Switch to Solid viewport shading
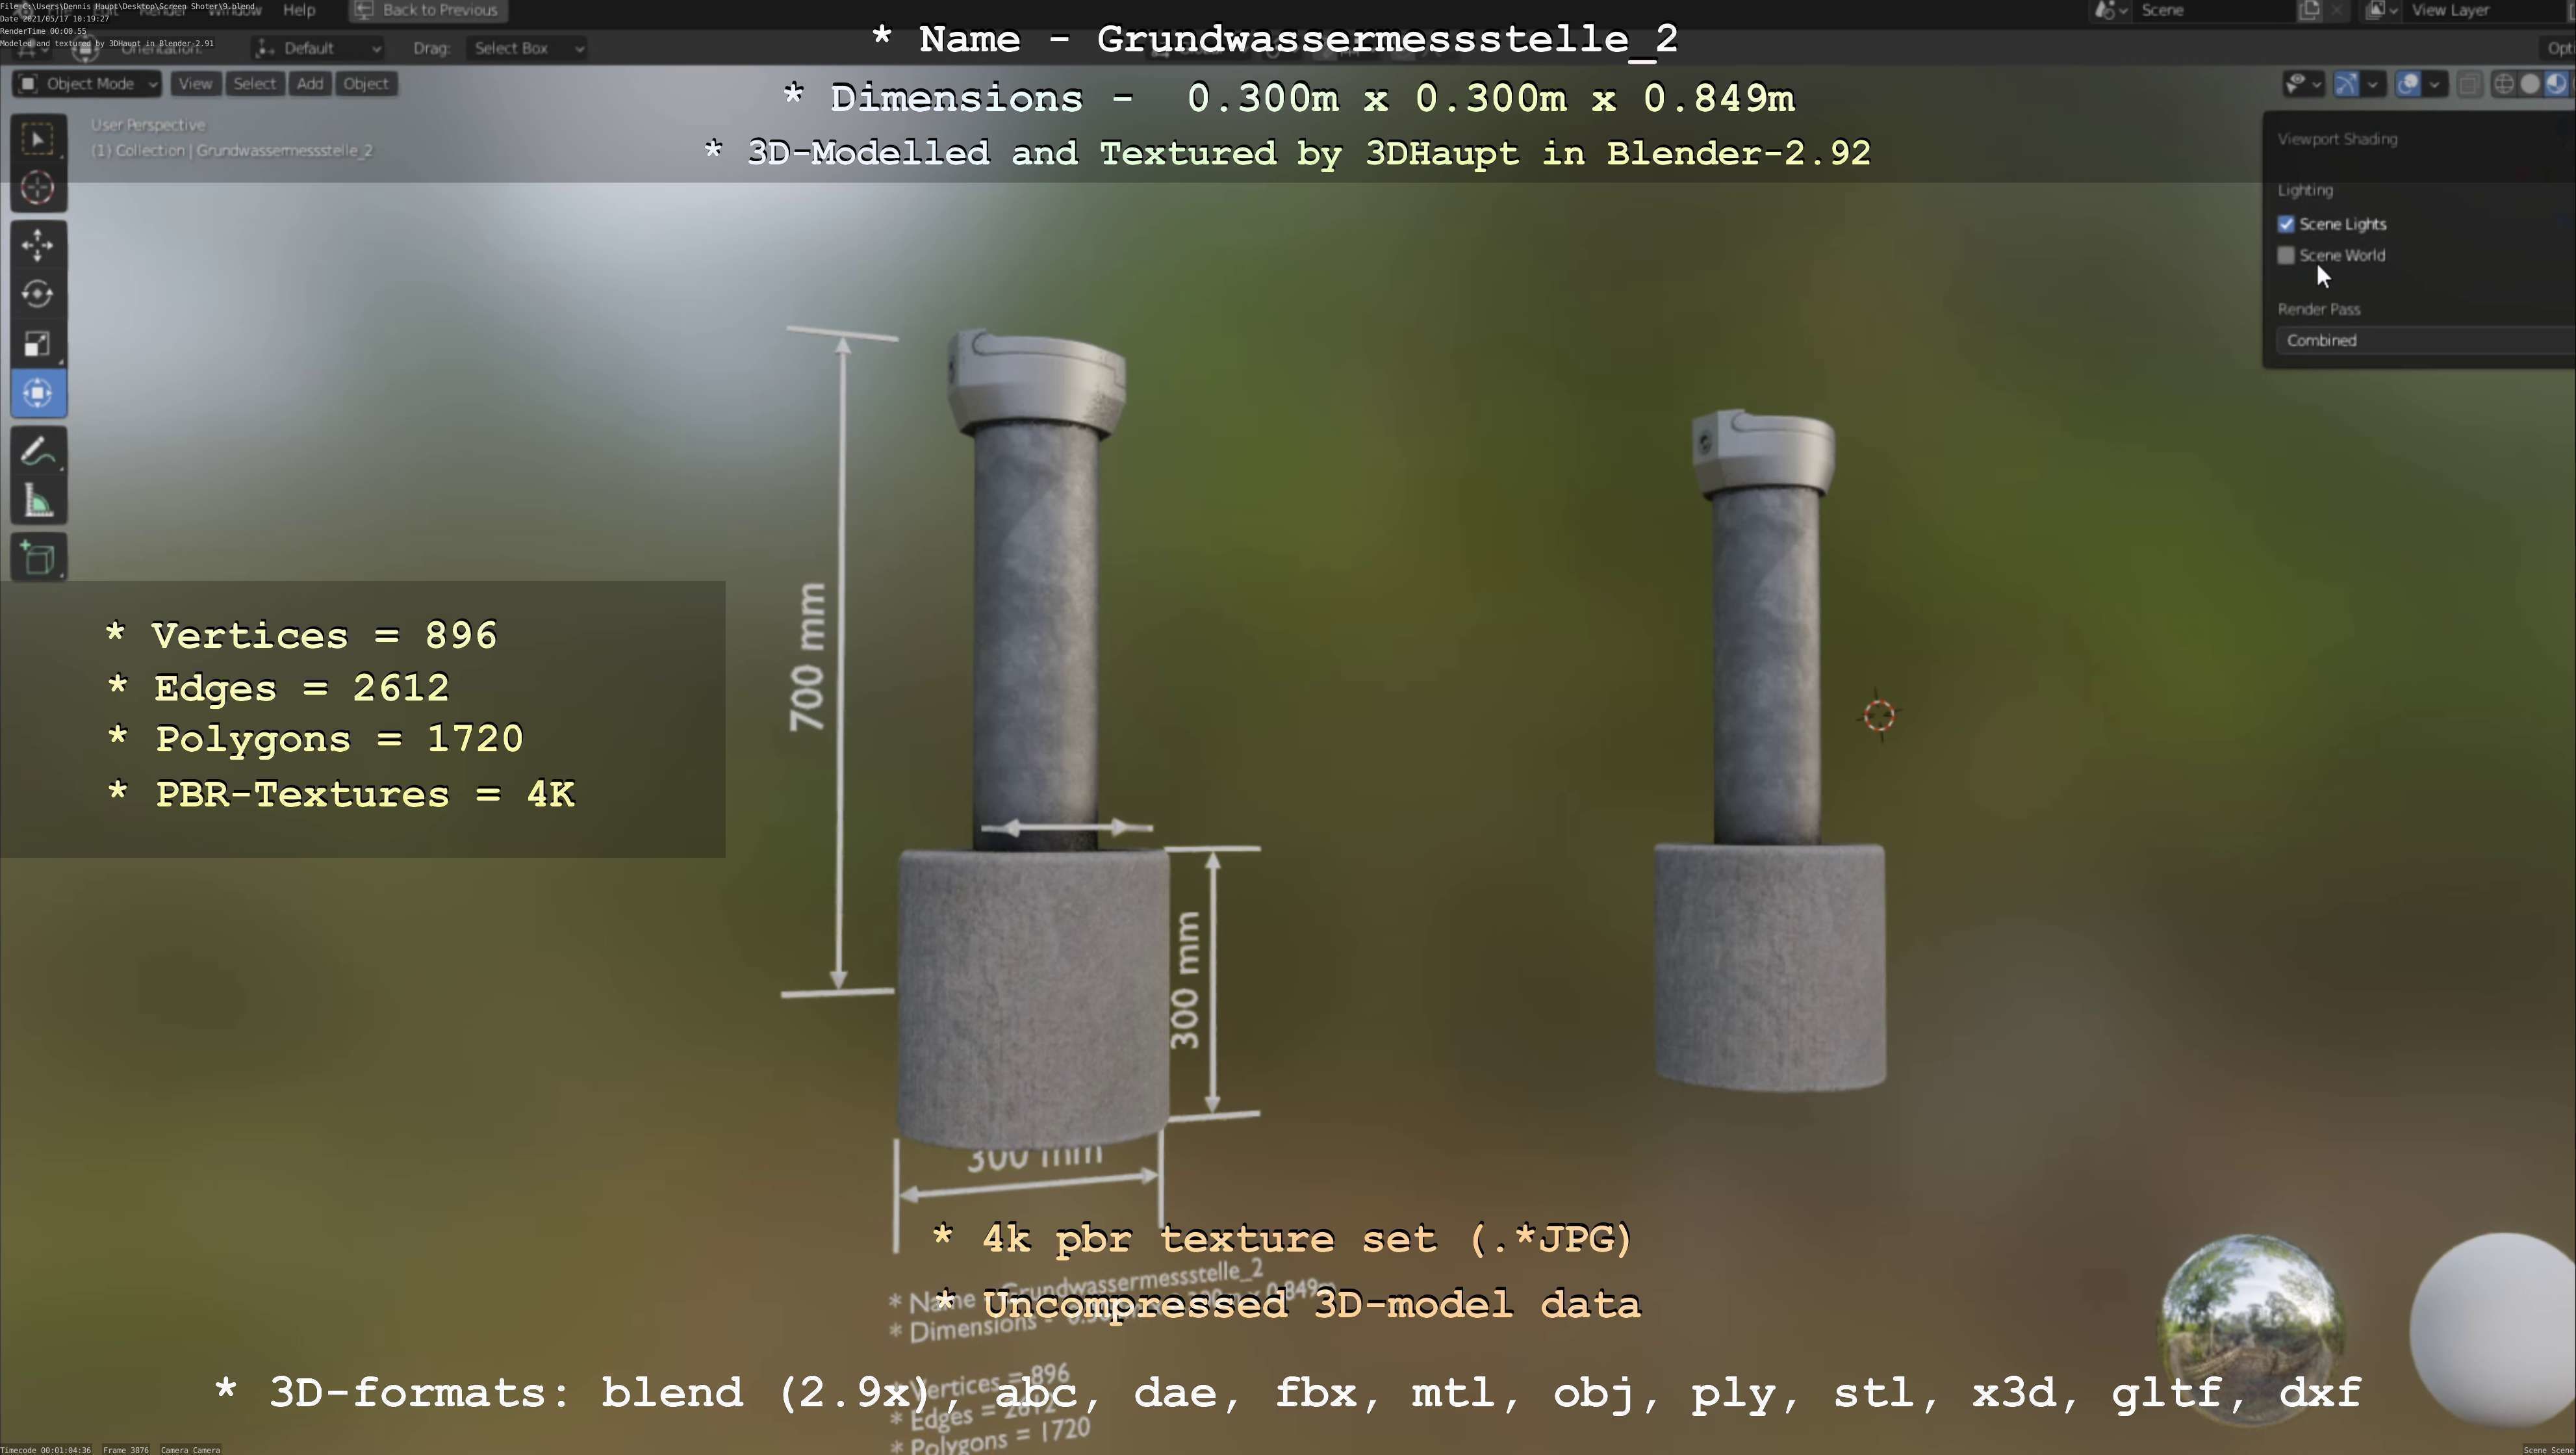Viewport: 2576px width, 1455px height. [2530, 84]
